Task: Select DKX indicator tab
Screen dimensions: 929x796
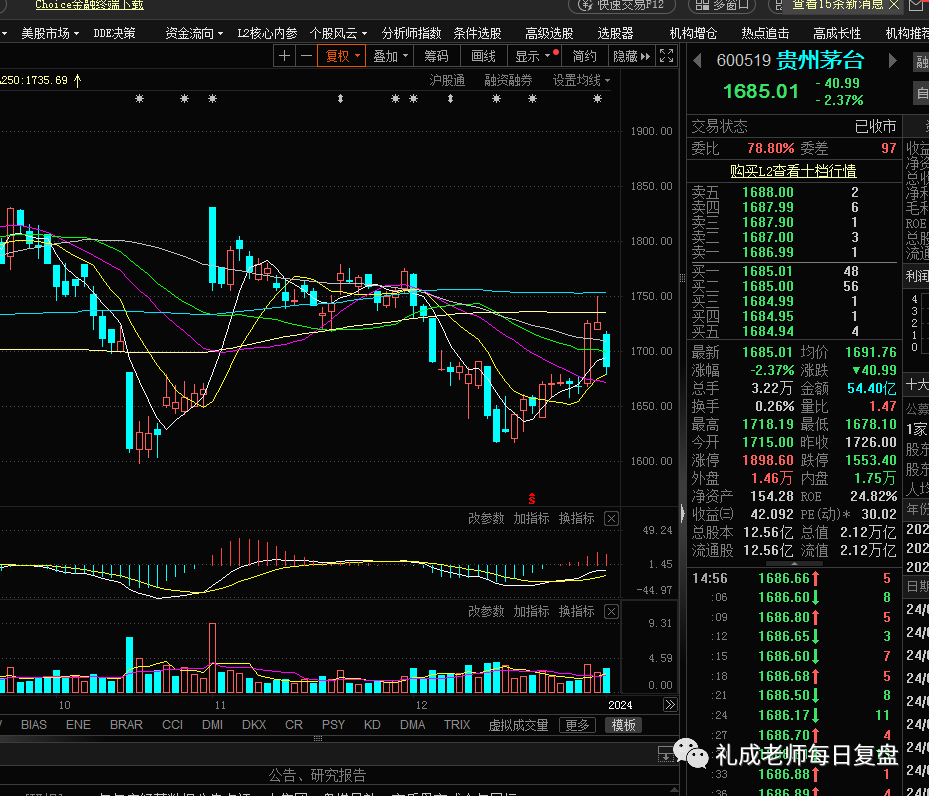Action: point(254,725)
